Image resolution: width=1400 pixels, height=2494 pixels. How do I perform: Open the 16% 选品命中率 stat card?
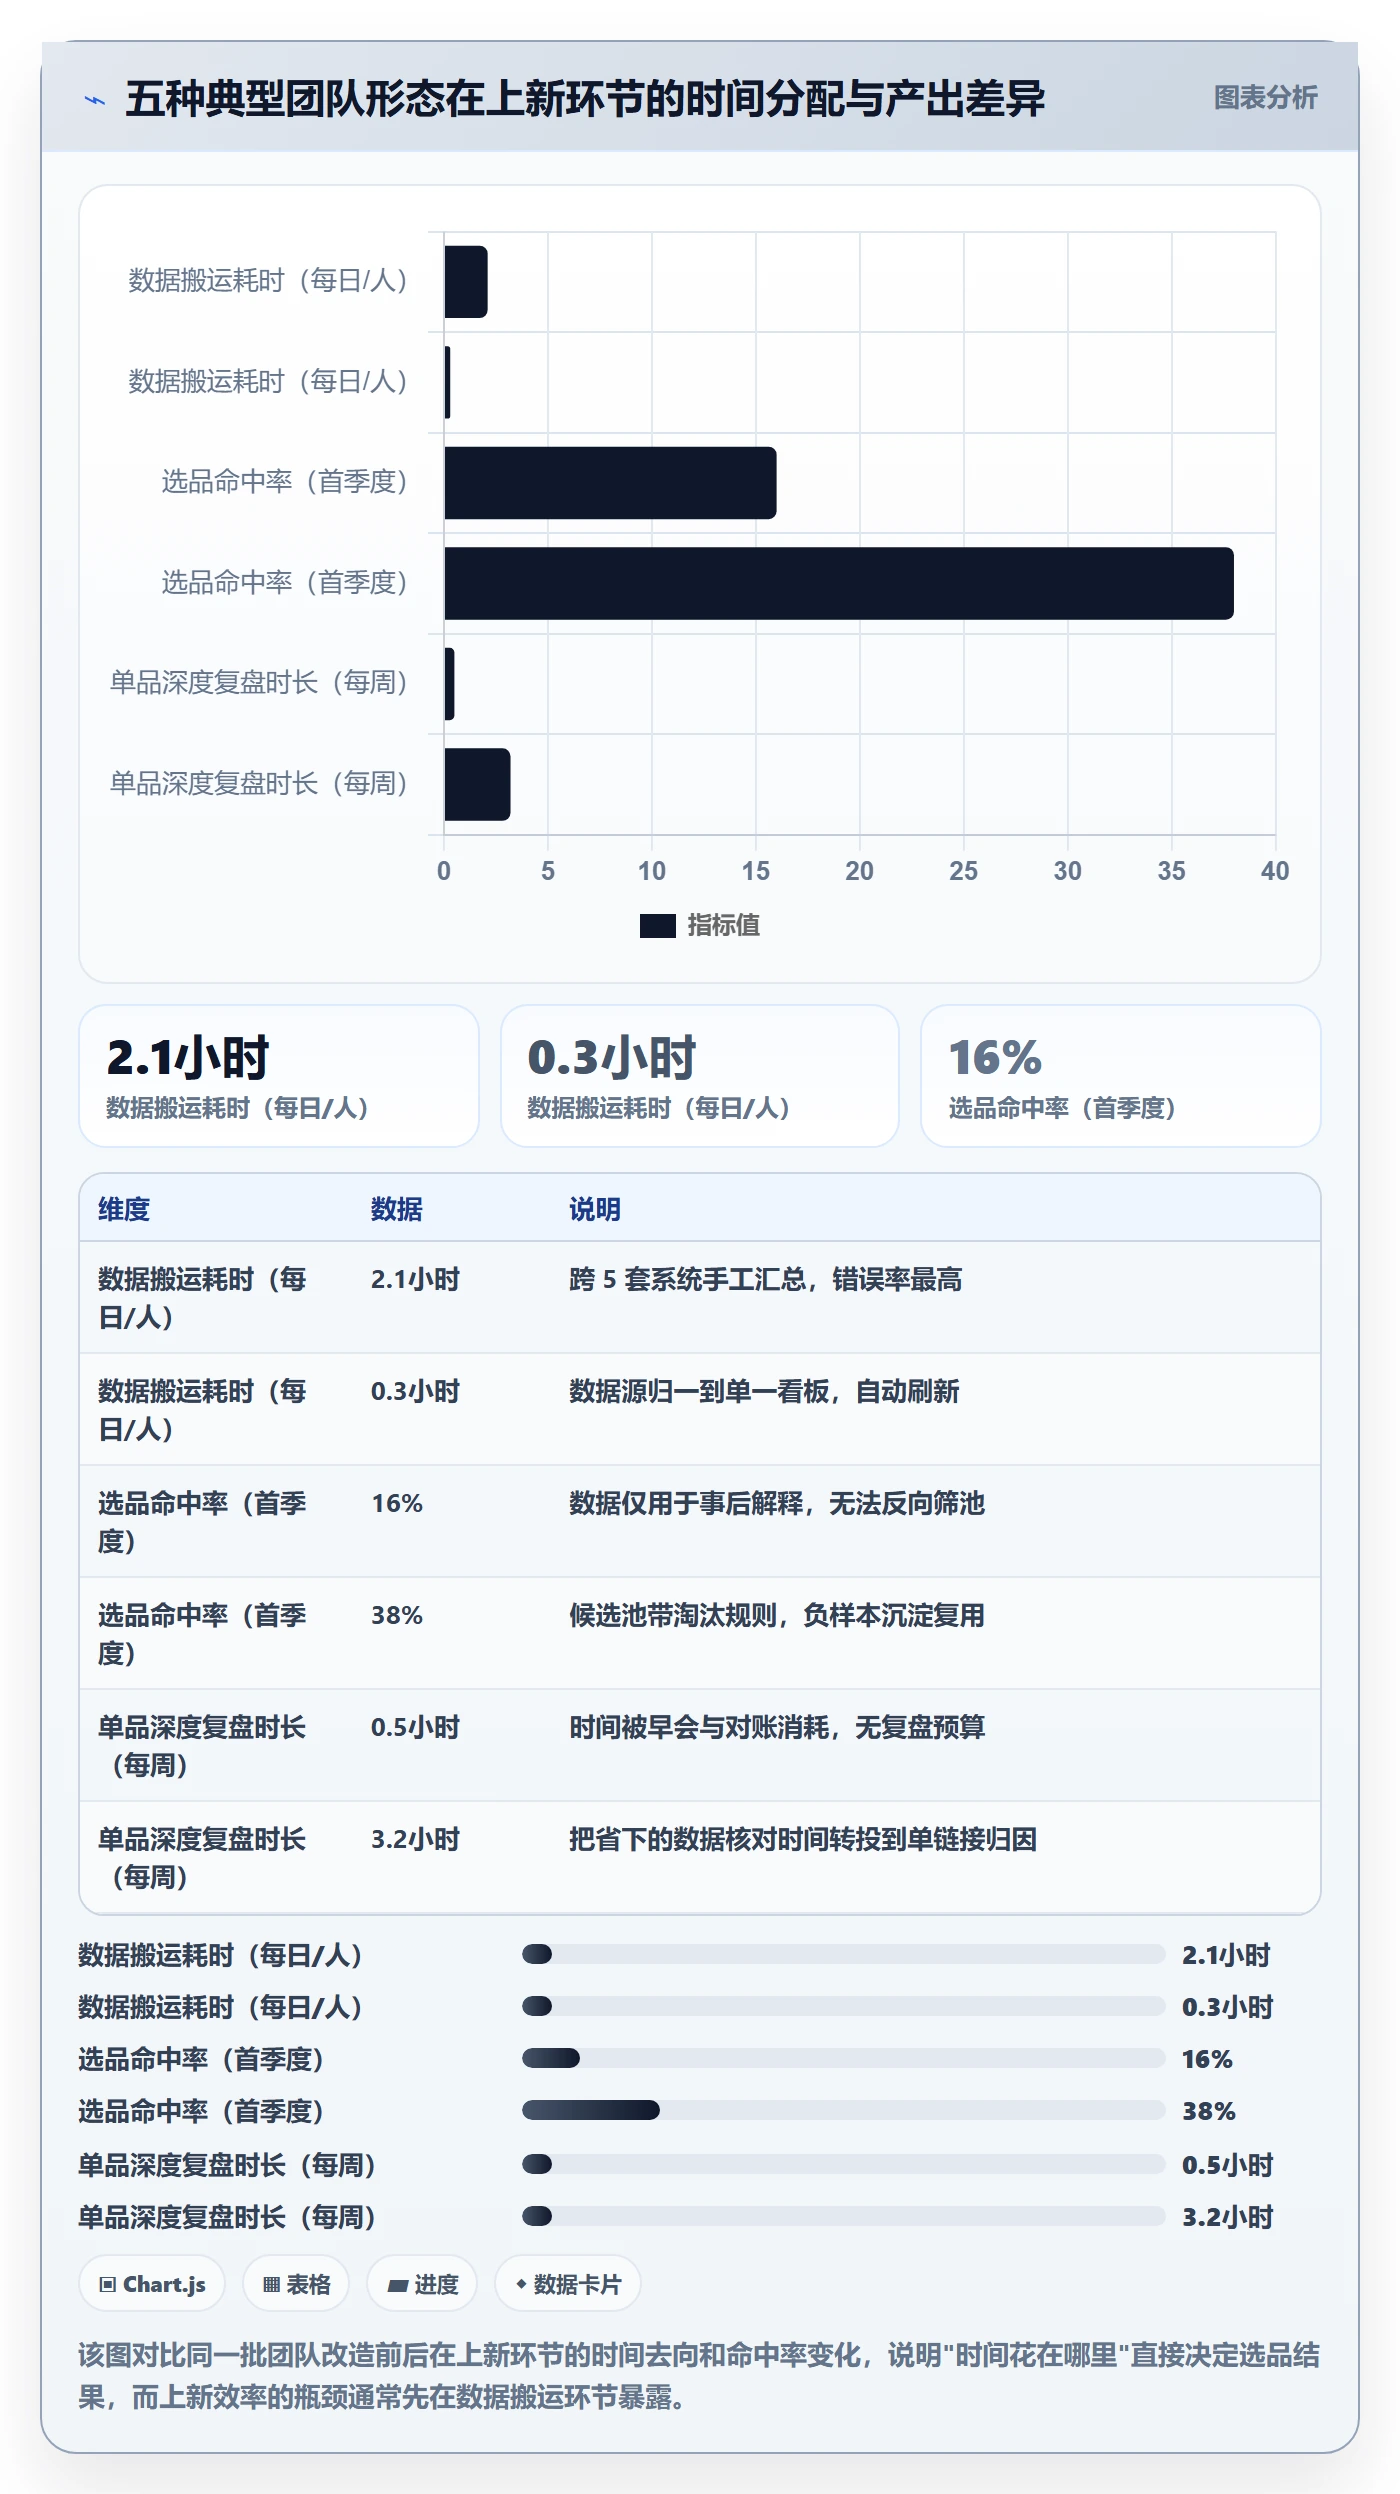[x=1120, y=1076]
